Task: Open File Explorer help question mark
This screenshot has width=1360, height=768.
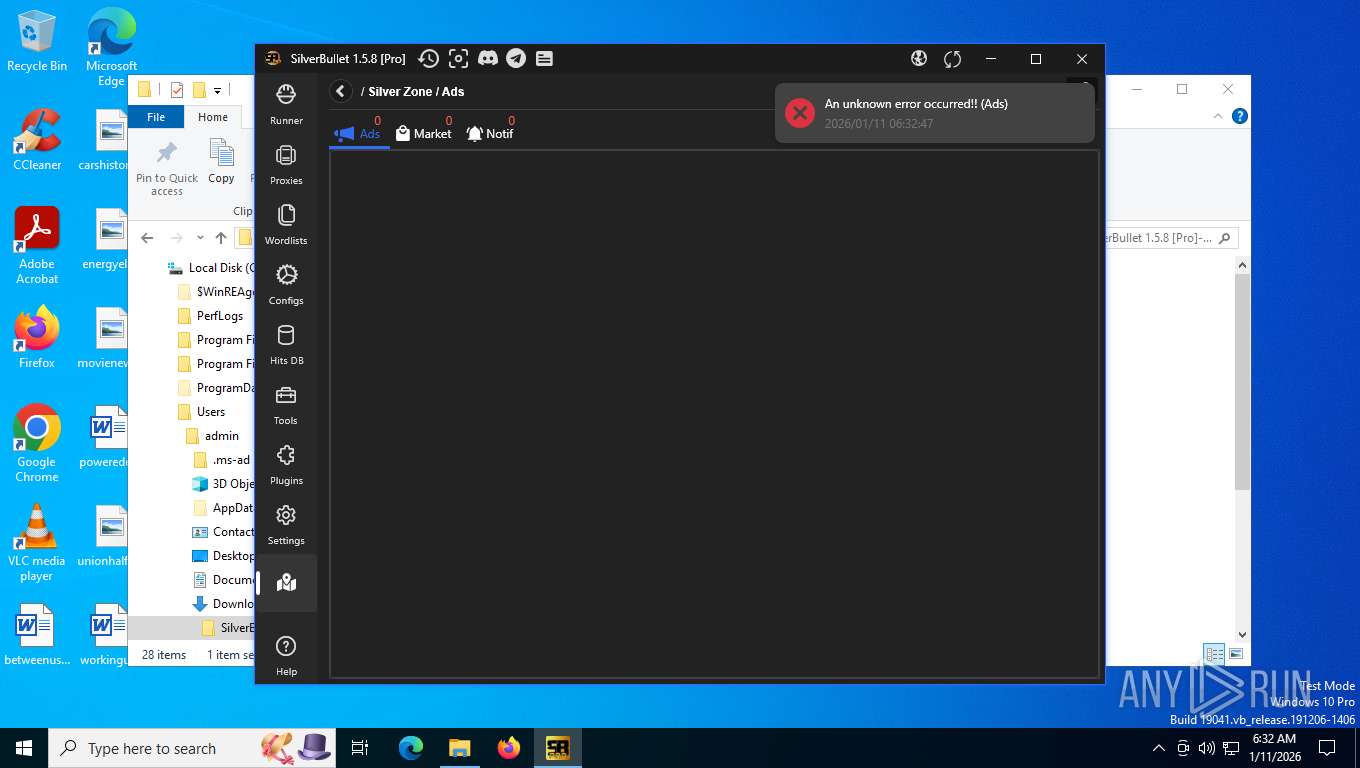Action: tap(1240, 116)
